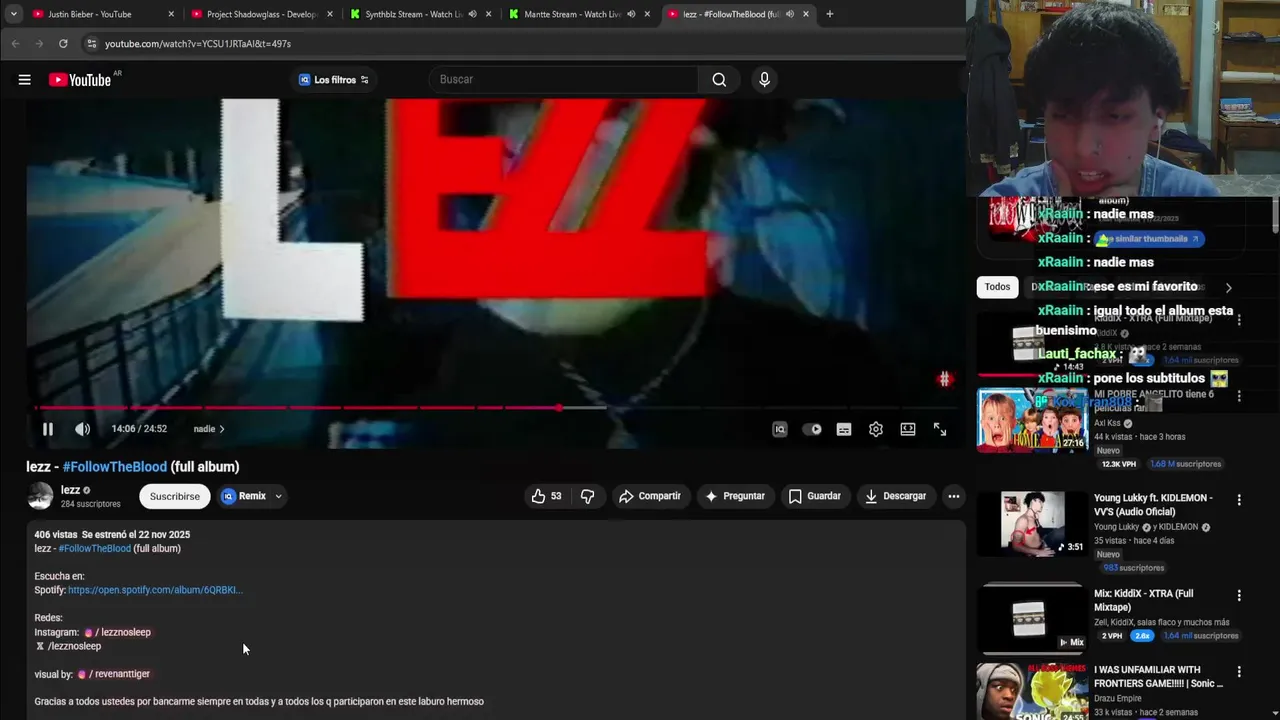Share the video via Compartir
Viewport: 1280px width, 720px height.
650,496
